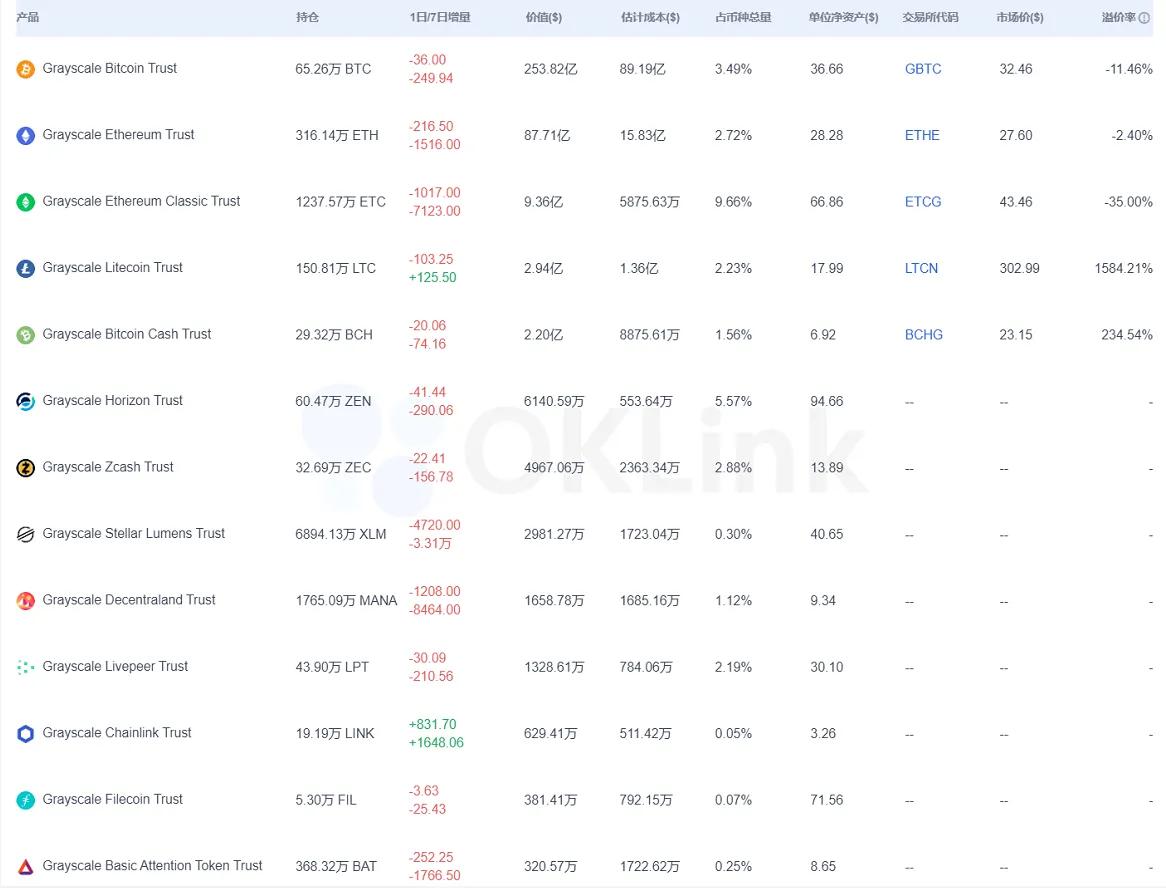Viewport: 1166px width, 888px height.
Task: Click the 1日/7日增量 column header
Action: (x=439, y=17)
